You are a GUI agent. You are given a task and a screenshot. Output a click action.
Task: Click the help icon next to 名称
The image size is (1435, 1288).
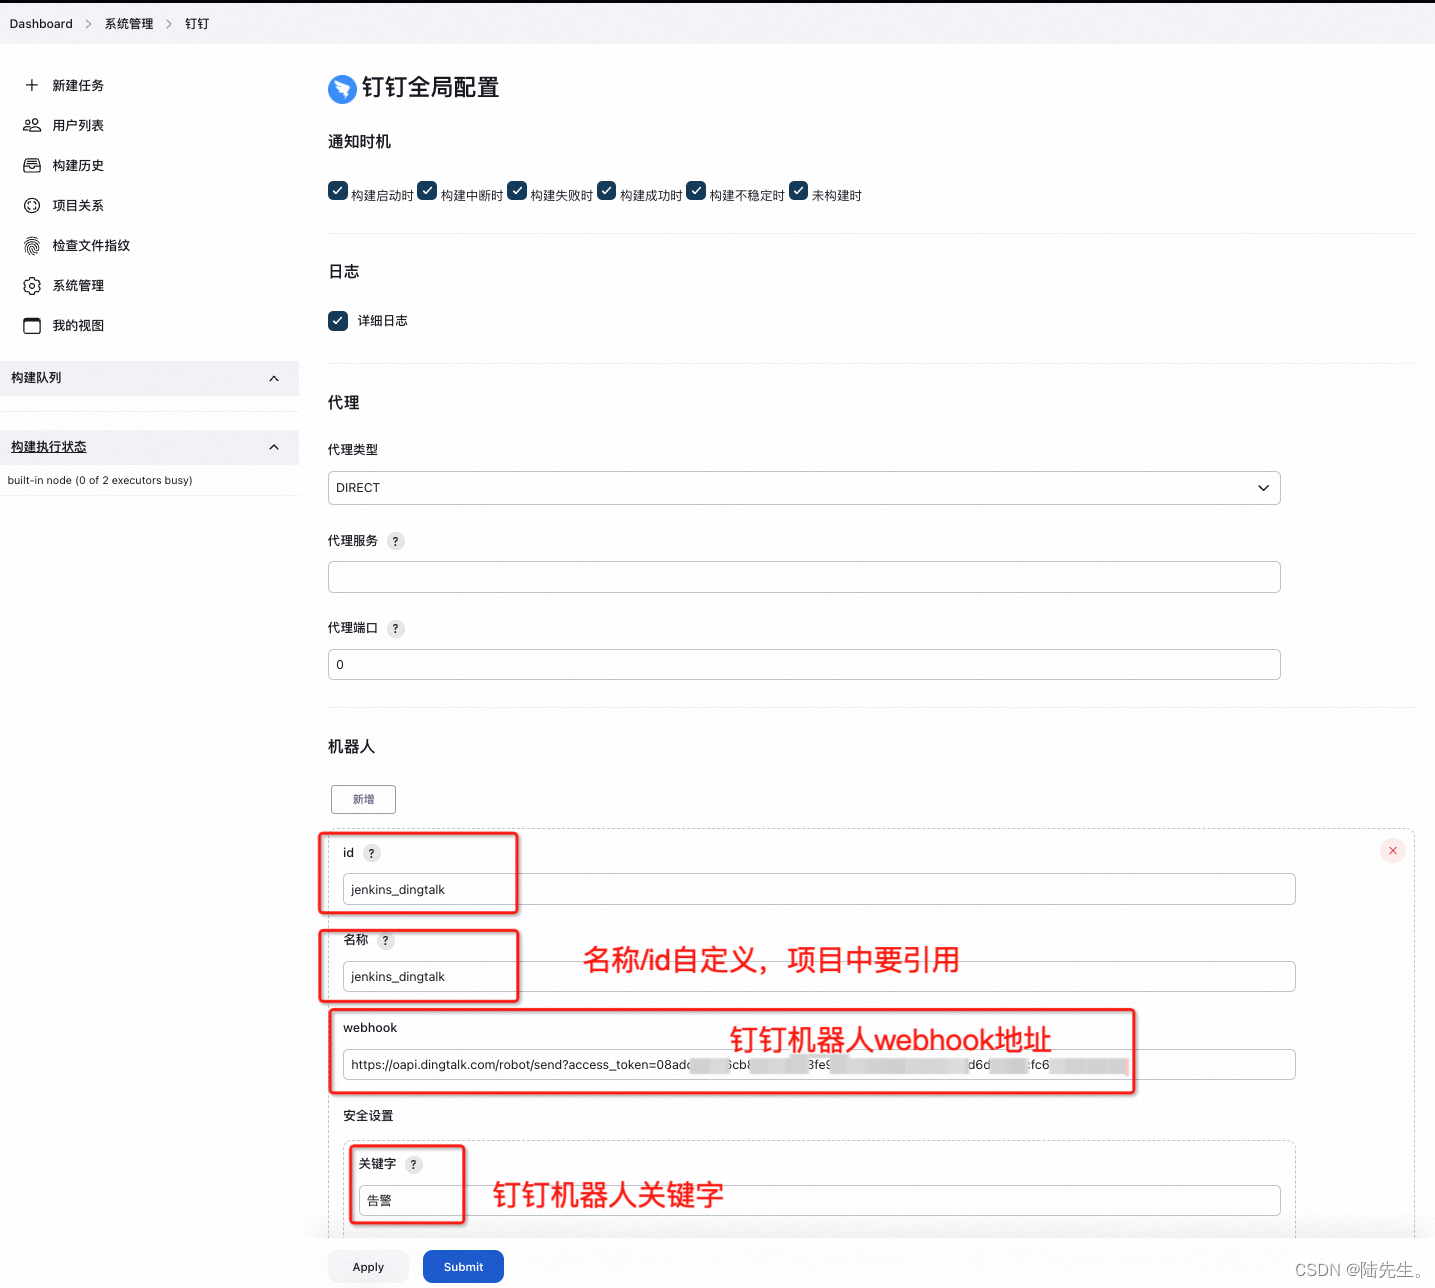[386, 941]
